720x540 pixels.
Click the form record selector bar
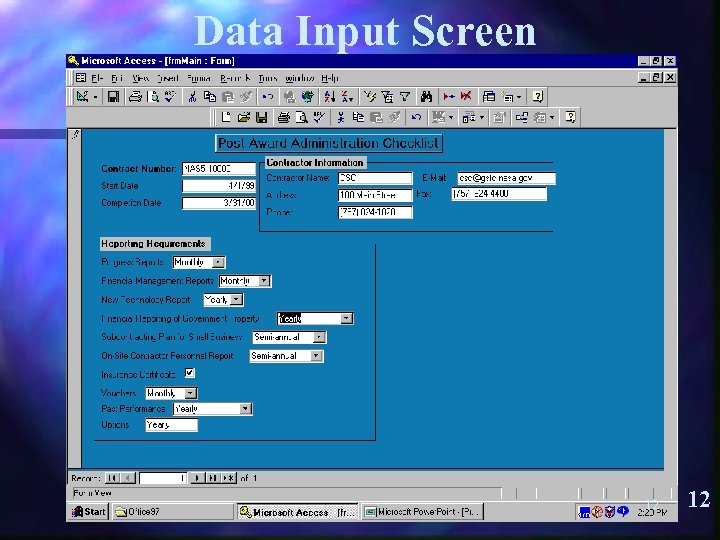coord(75,298)
